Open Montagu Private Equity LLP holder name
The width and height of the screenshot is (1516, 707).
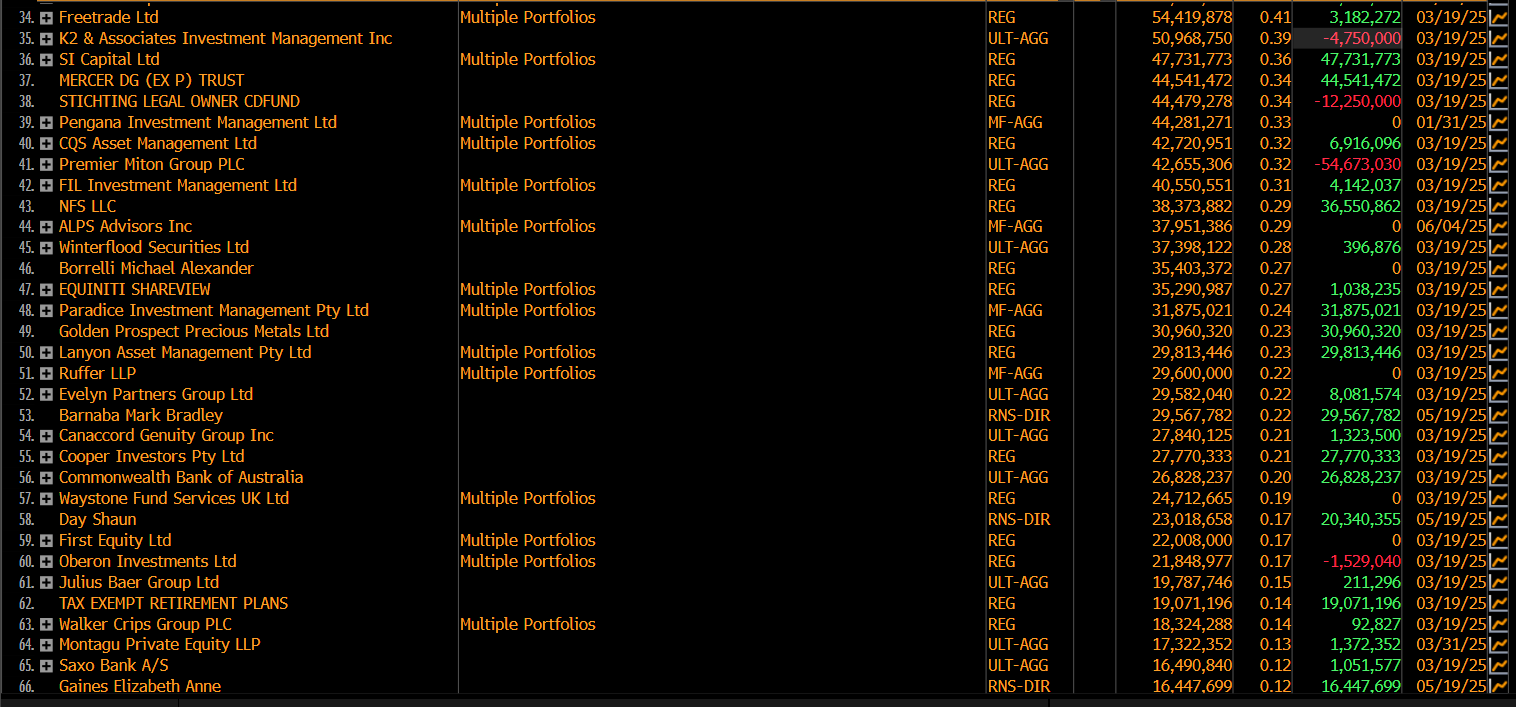(159, 644)
